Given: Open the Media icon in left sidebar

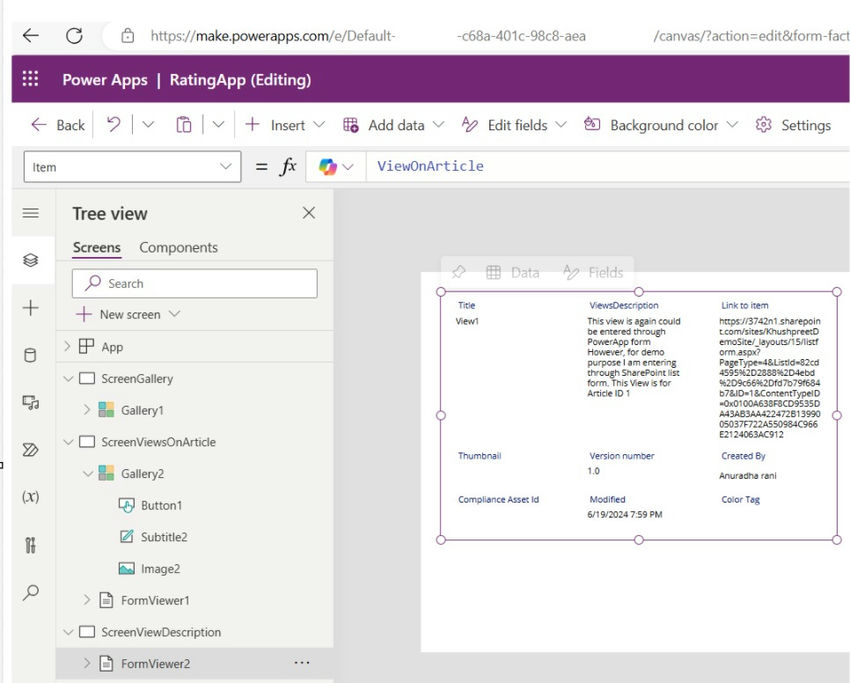Looking at the screenshot, I should (x=30, y=403).
